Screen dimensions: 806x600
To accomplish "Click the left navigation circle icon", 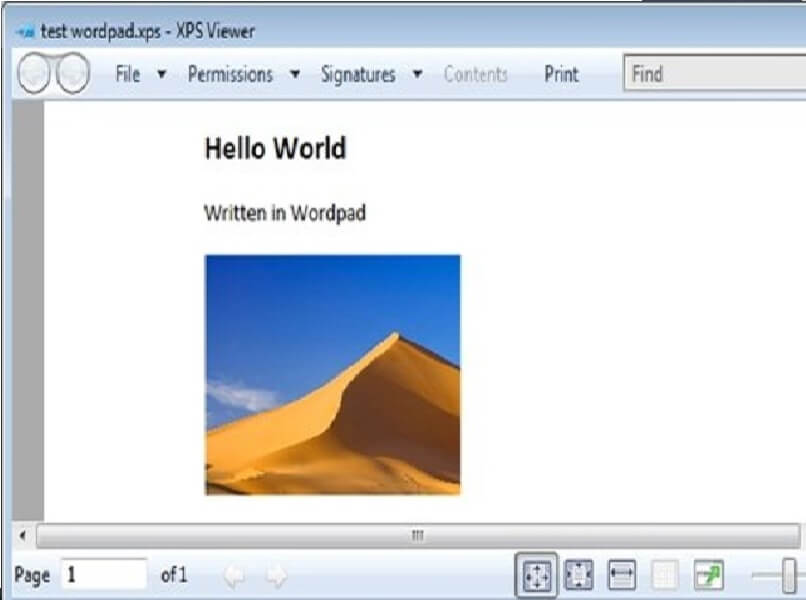I will 34,73.
